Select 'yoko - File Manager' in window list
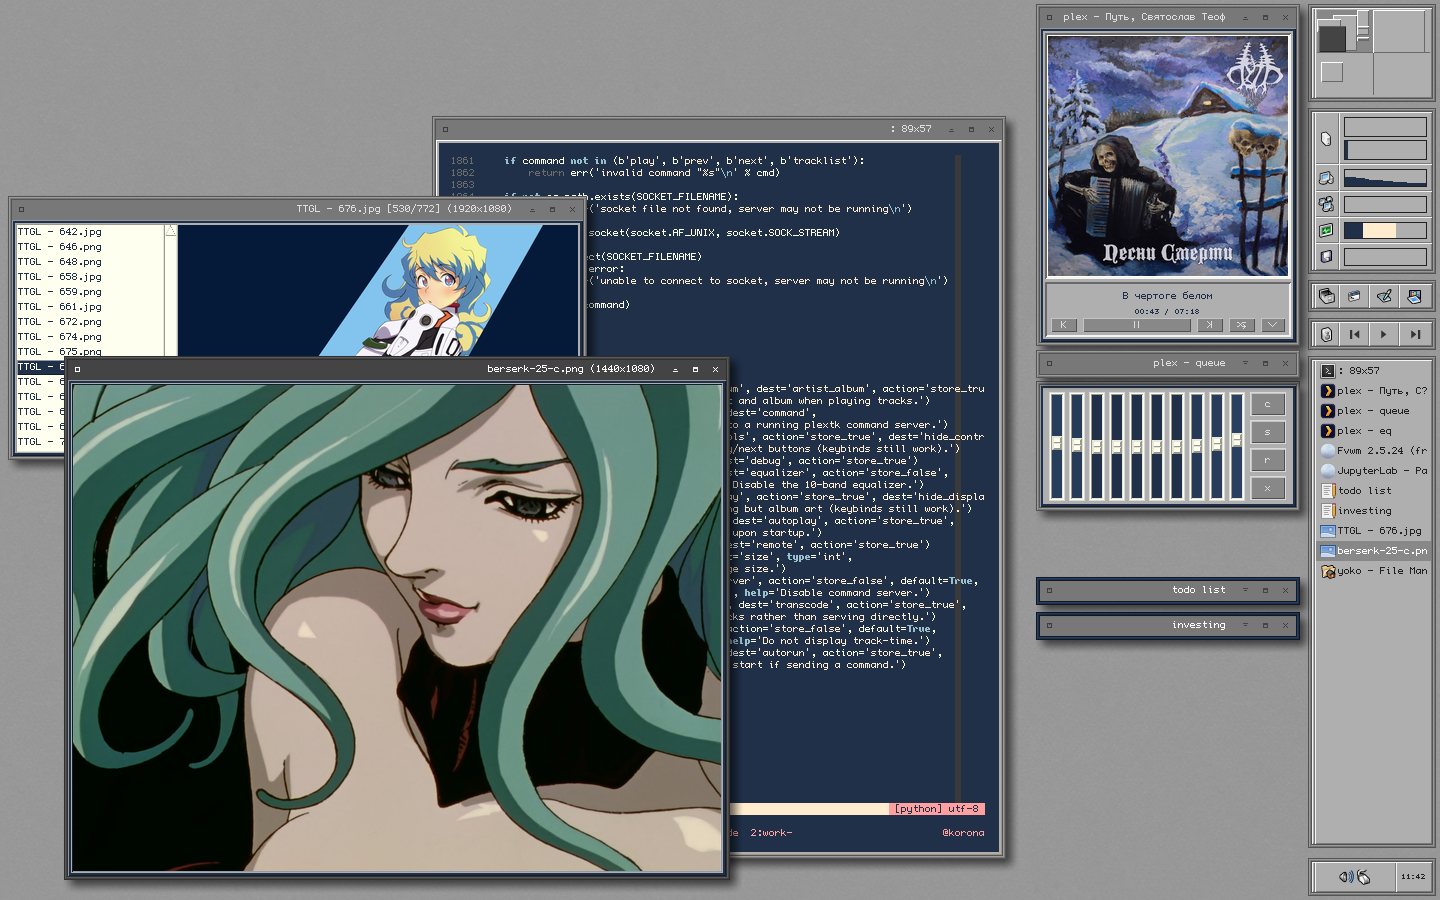This screenshot has height=900, width=1440. click(x=1374, y=570)
